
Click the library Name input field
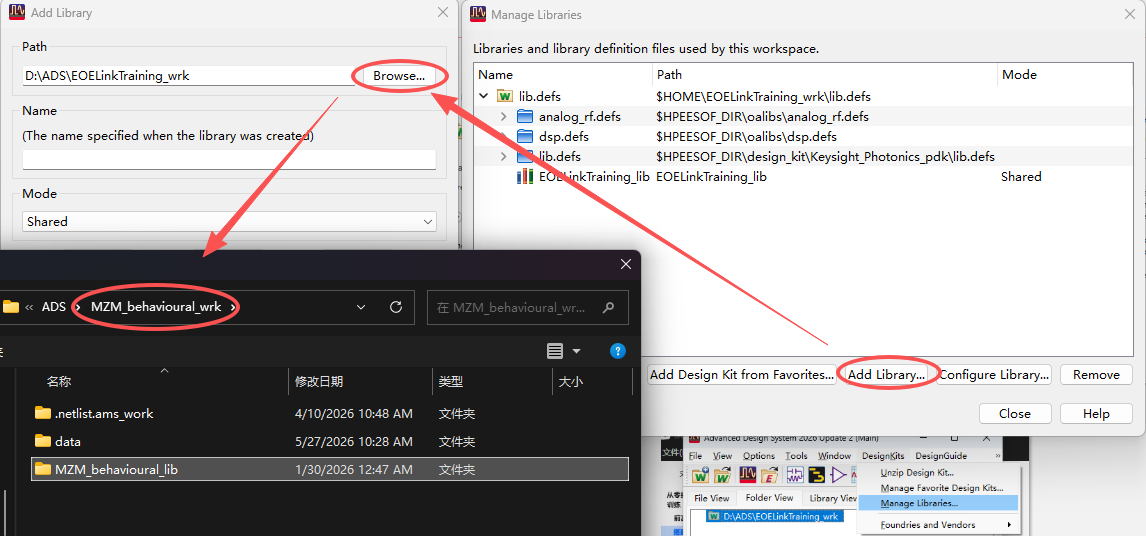(229, 159)
